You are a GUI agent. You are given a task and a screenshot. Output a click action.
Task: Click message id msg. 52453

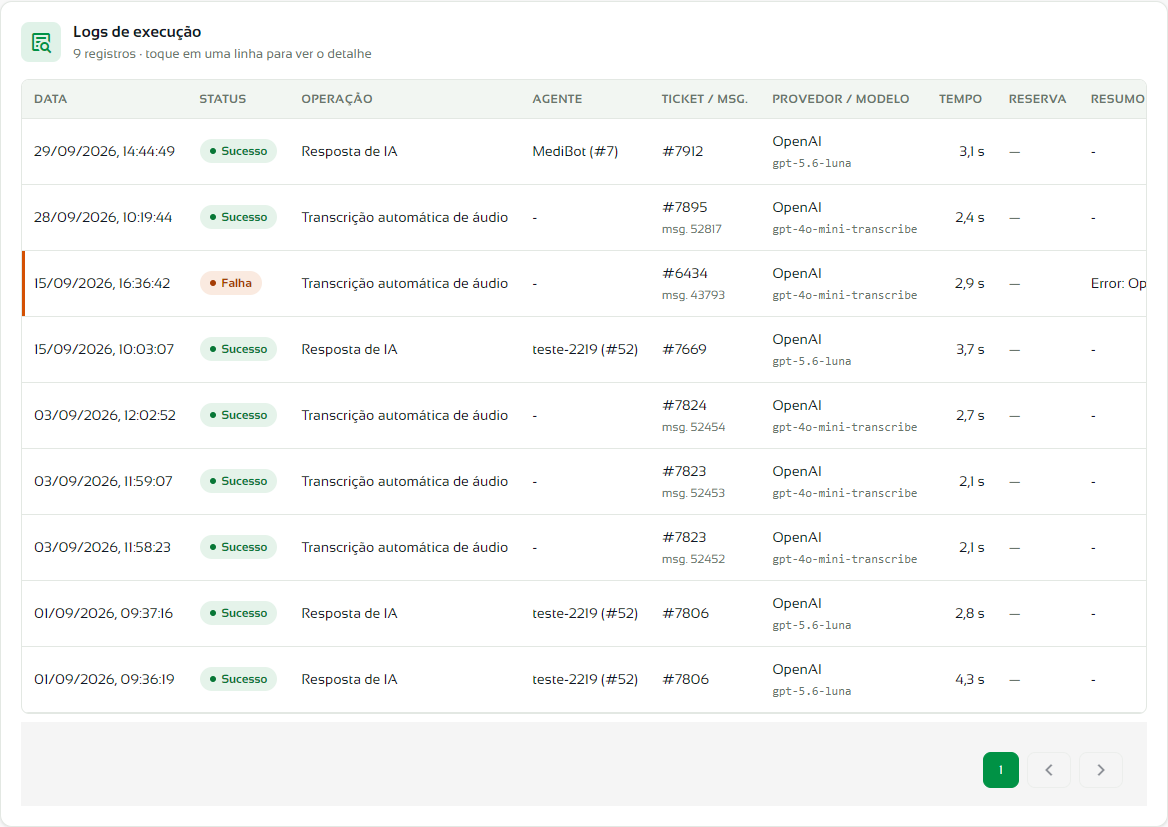pyautogui.click(x=693, y=493)
